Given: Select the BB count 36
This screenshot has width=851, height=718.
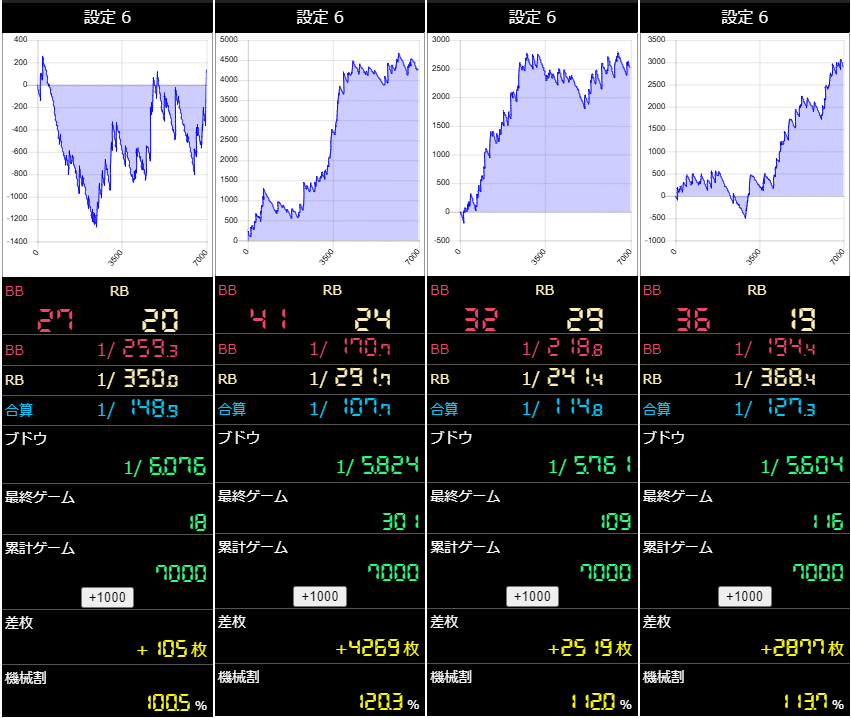Looking at the screenshot, I should pyautogui.click(x=693, y=319).
